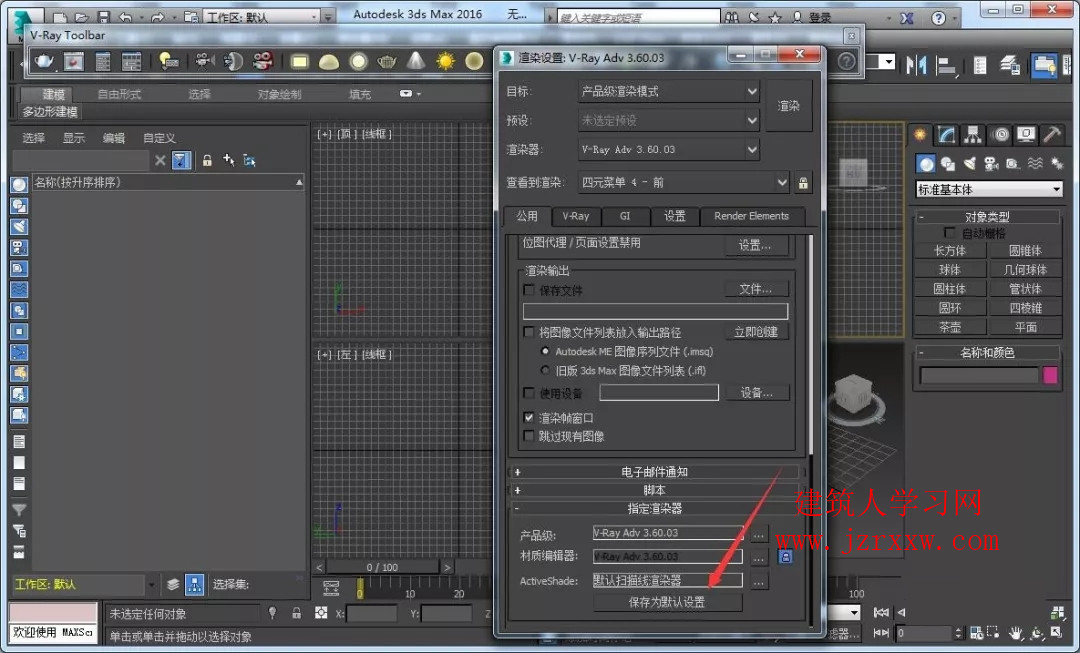Switch to the Motion command panel
This screenshot has width=1080, height=653.
coord(1000,134)
